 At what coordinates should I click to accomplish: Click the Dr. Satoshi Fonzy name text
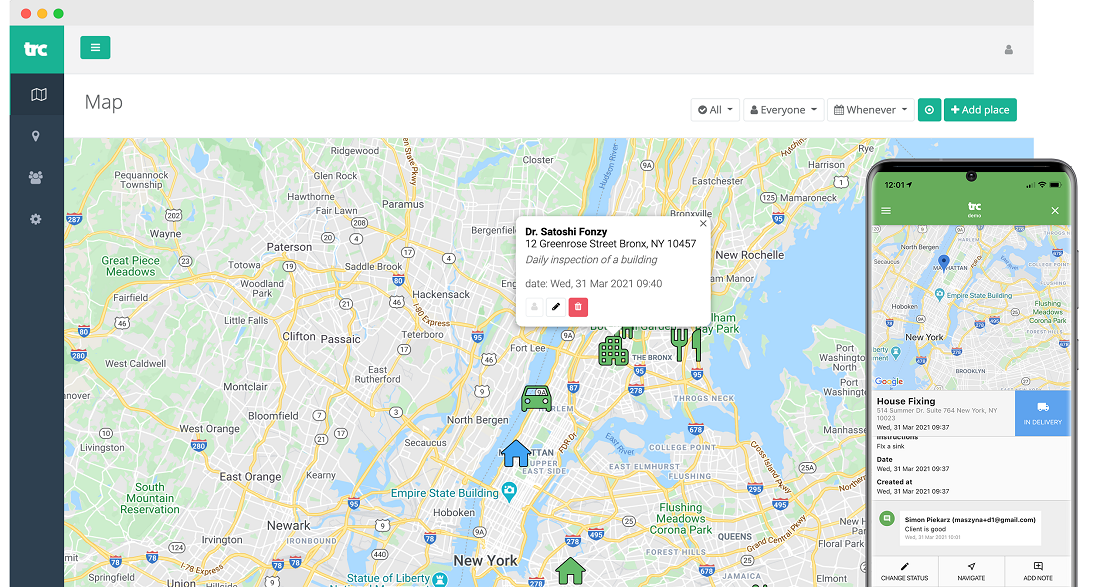tap(566, 231)
